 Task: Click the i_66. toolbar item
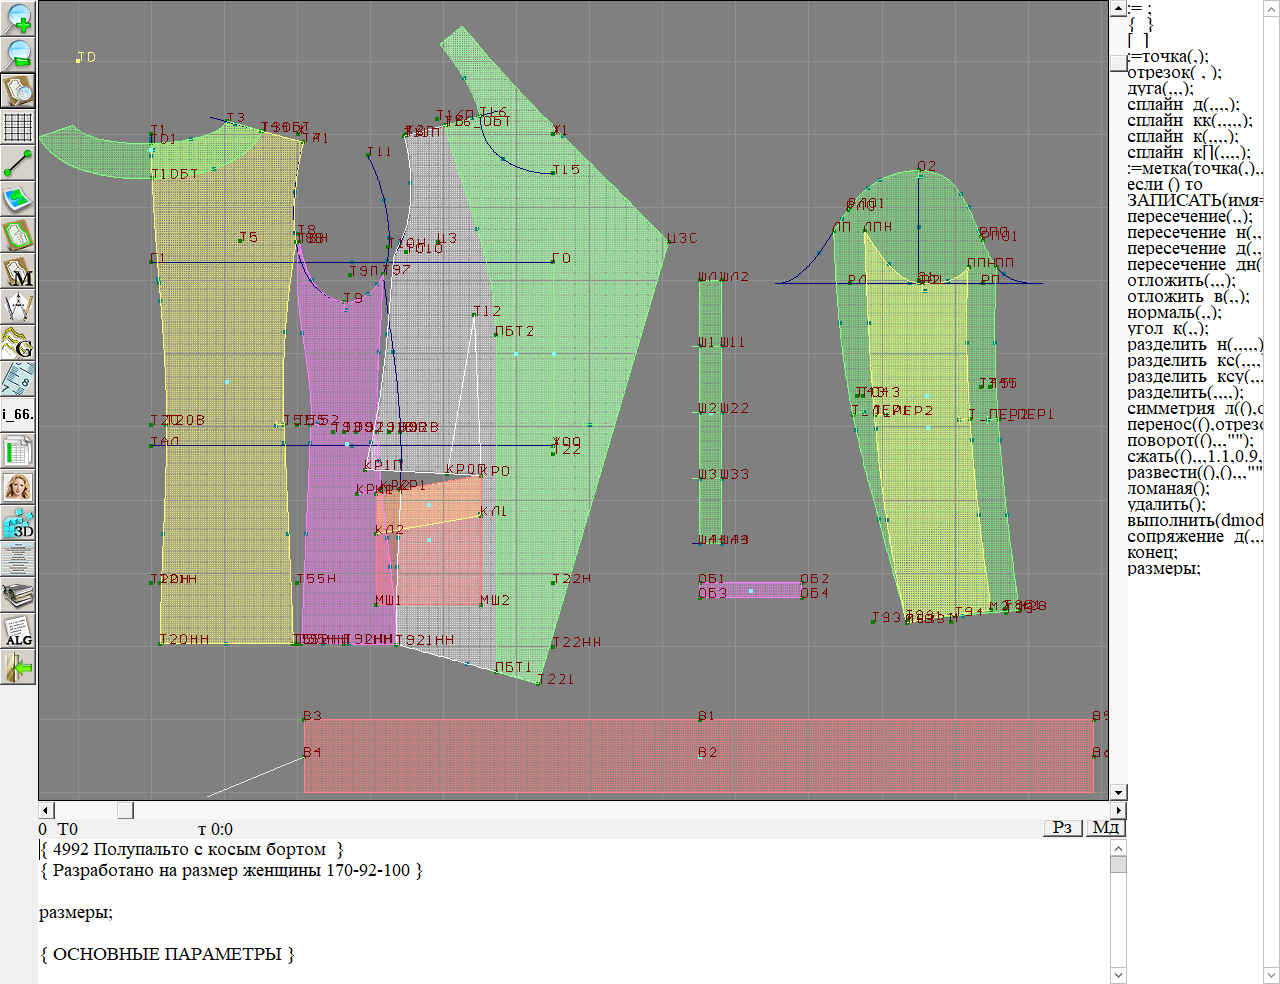[18, 414]
